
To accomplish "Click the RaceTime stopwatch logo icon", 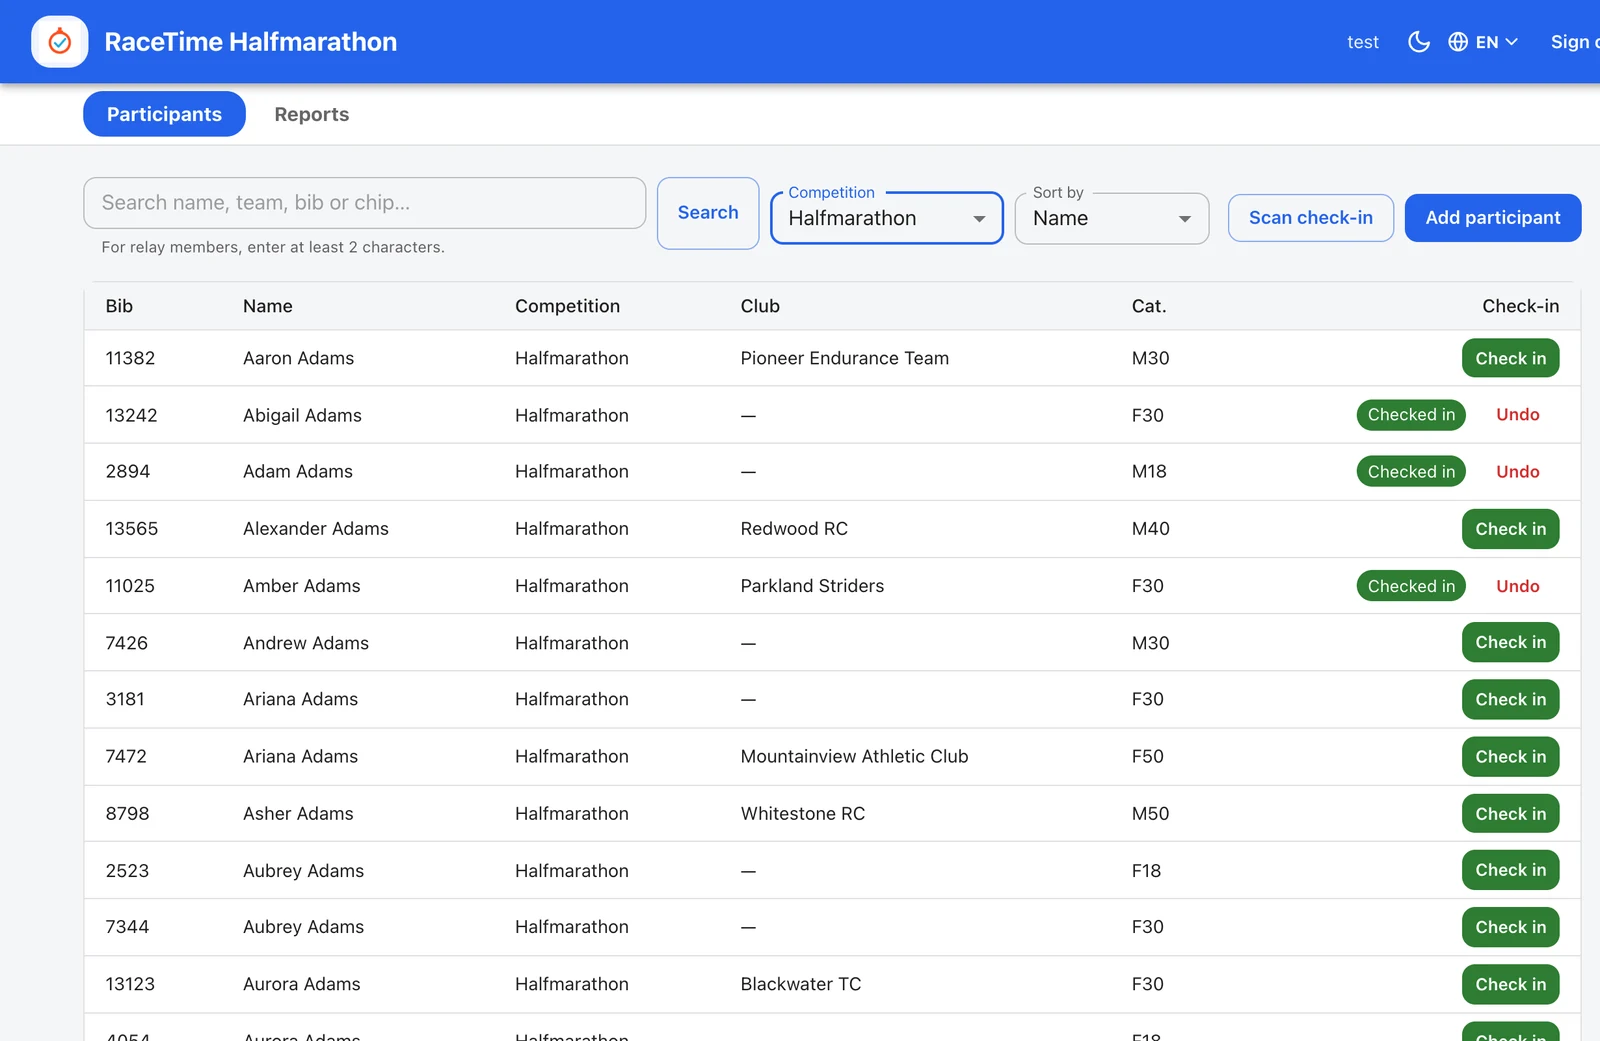I will [60, 42].
